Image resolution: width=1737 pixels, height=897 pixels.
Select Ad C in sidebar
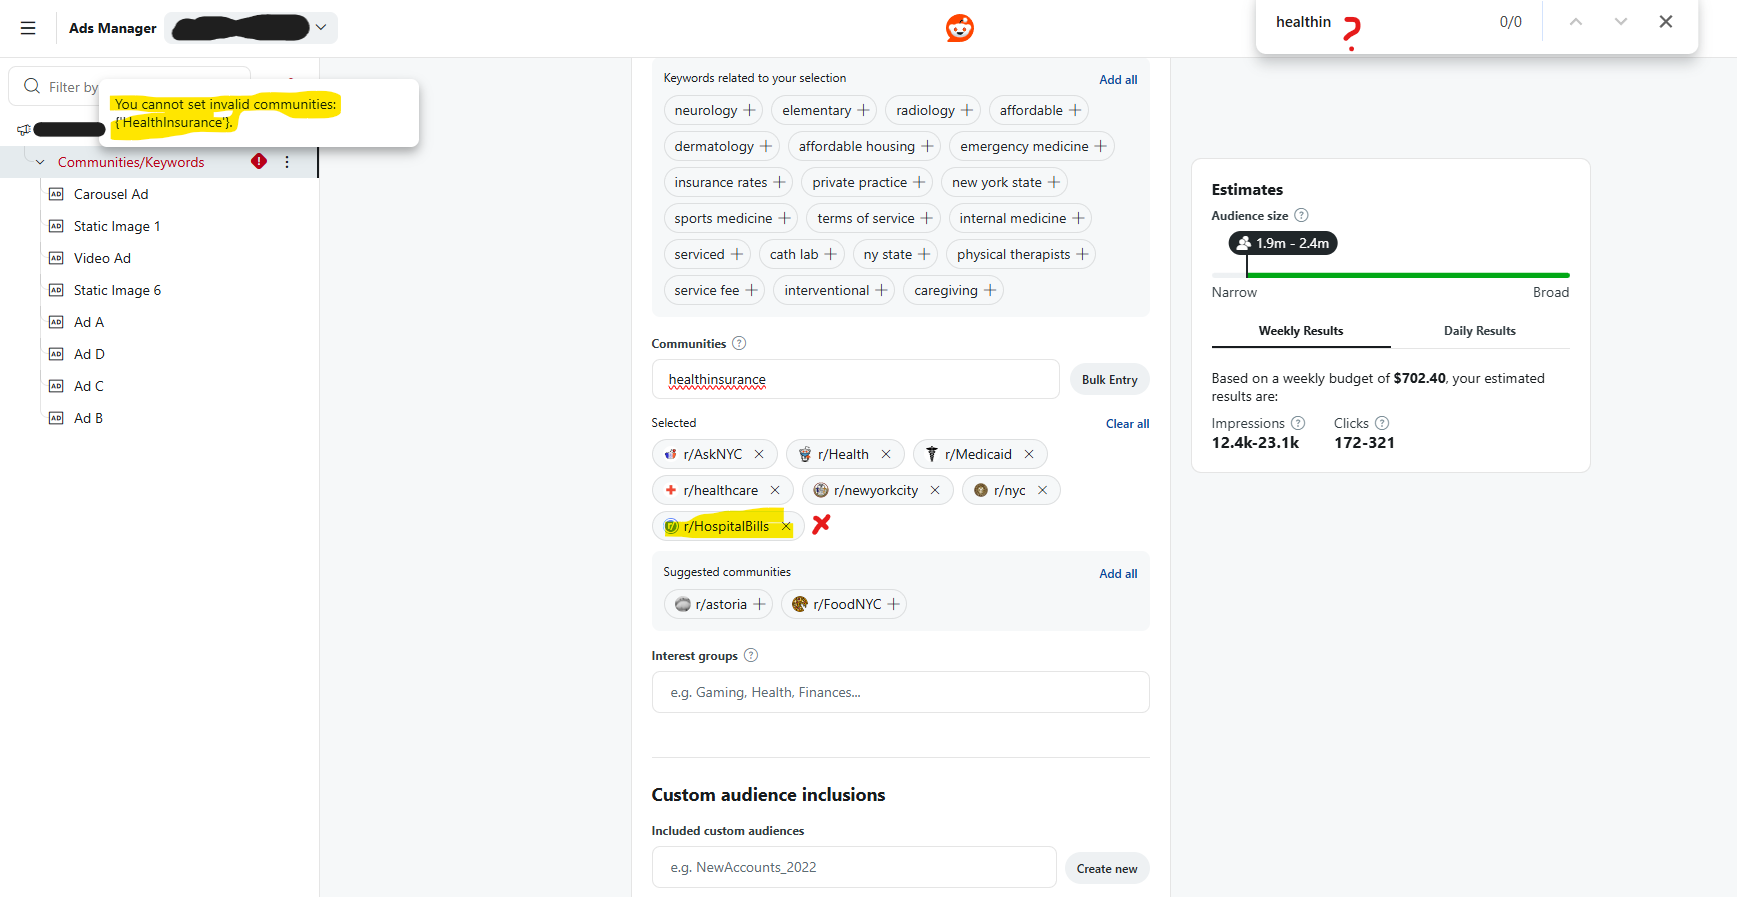pyautogui.click(x=88, y=386)
